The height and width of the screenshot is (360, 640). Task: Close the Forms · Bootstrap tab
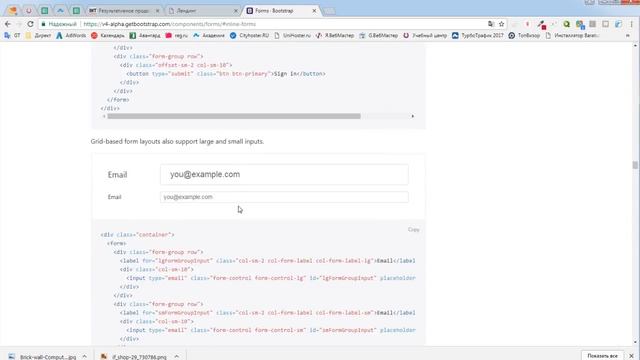314,11
